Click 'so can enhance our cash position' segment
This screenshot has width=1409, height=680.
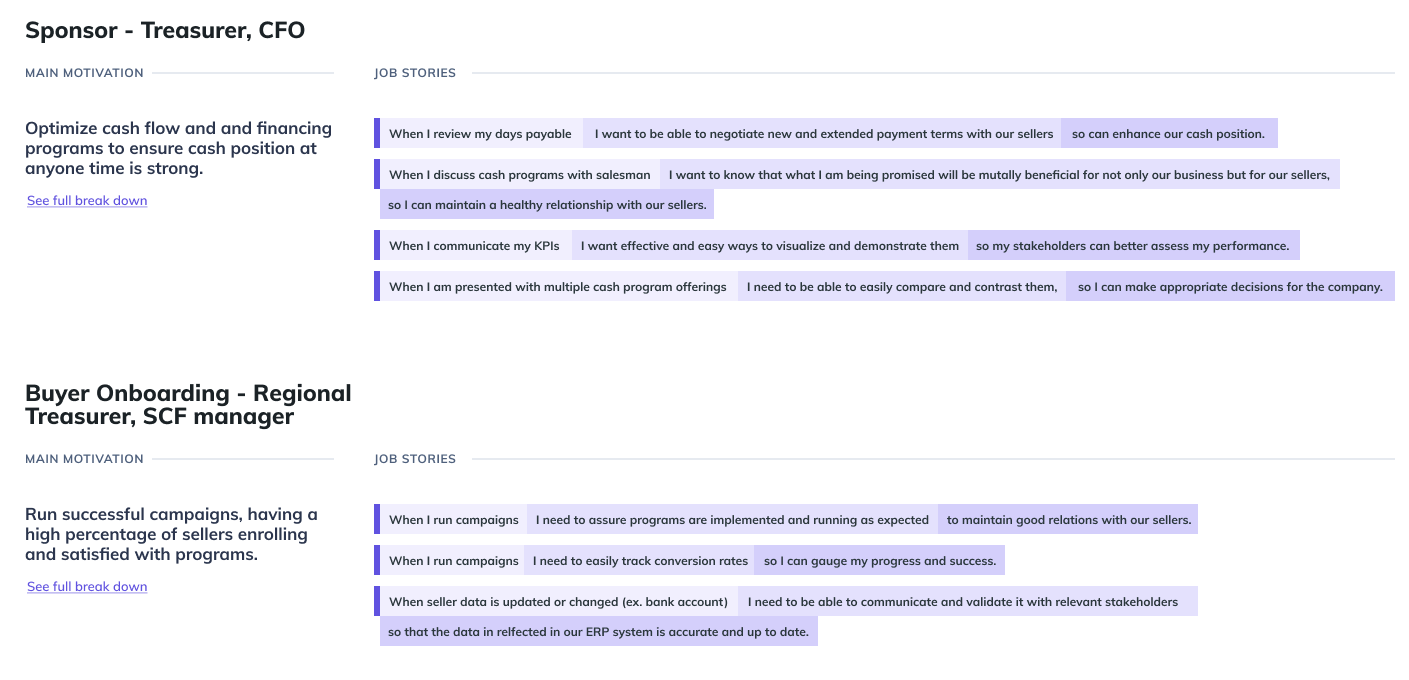pos(1168,134)
